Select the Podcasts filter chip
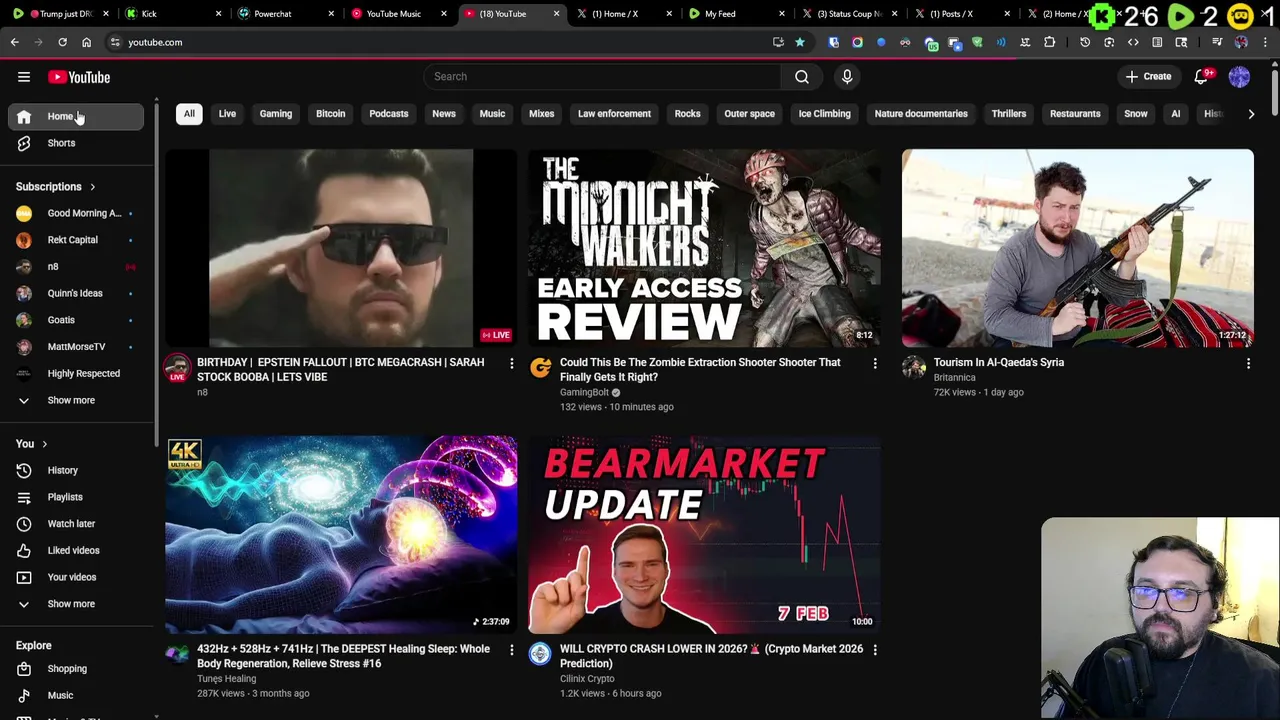1280x720 pixels. click(388, 114)
